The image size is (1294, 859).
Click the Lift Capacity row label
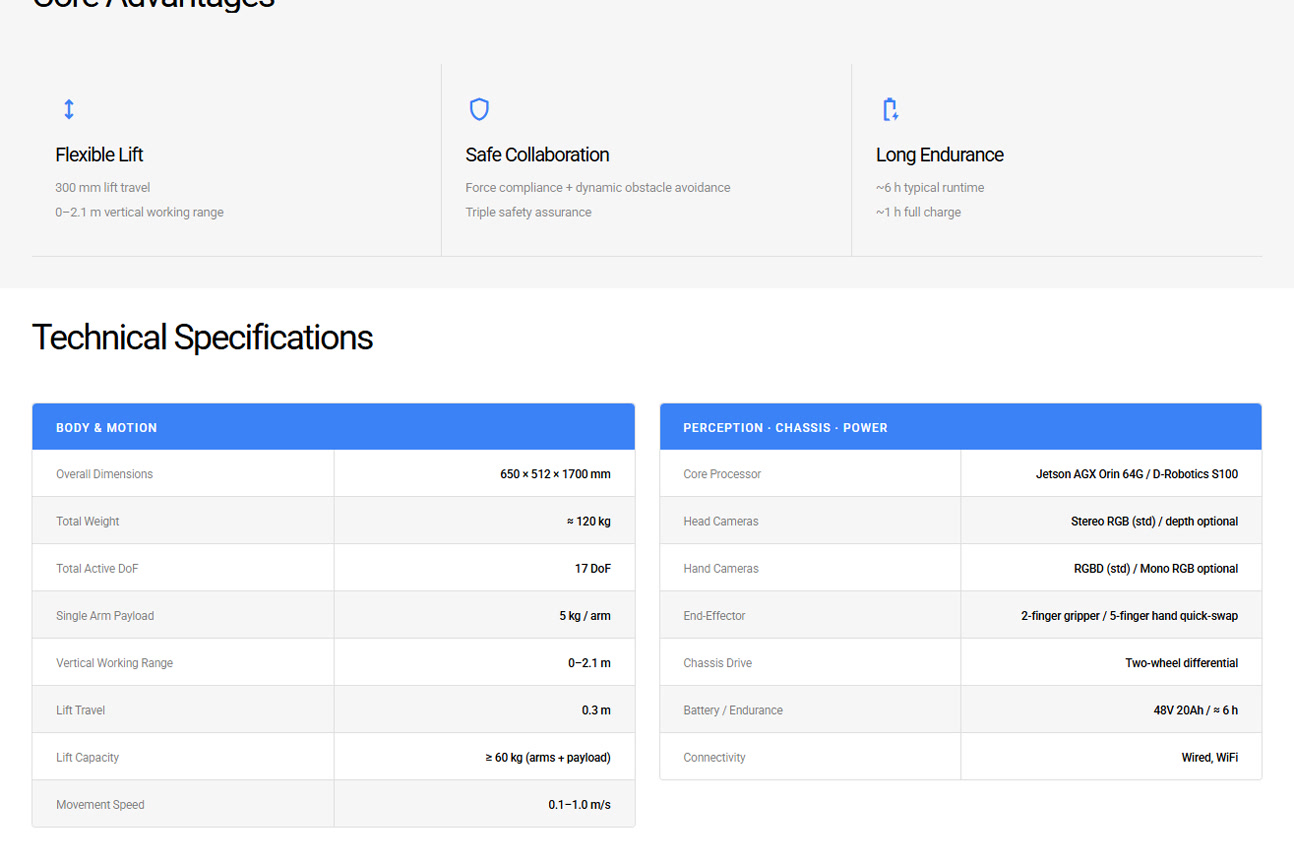click(x=87, y=758)
